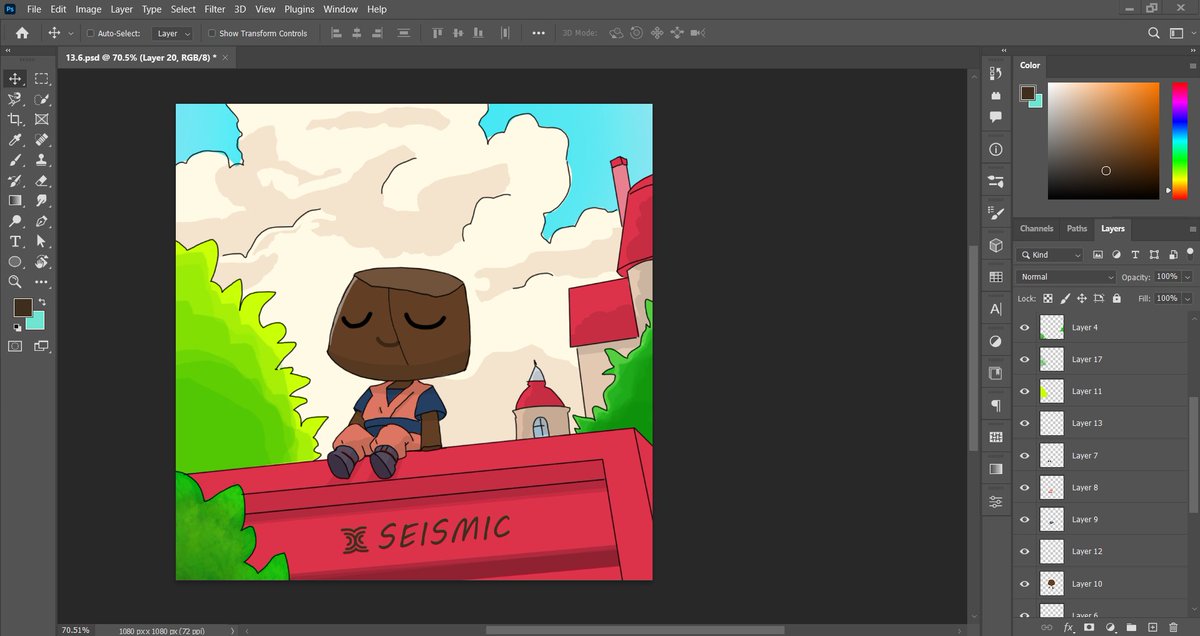The image size is (1200, 636).
Task: Toggle Quick Mask mode
Action: 16,346
